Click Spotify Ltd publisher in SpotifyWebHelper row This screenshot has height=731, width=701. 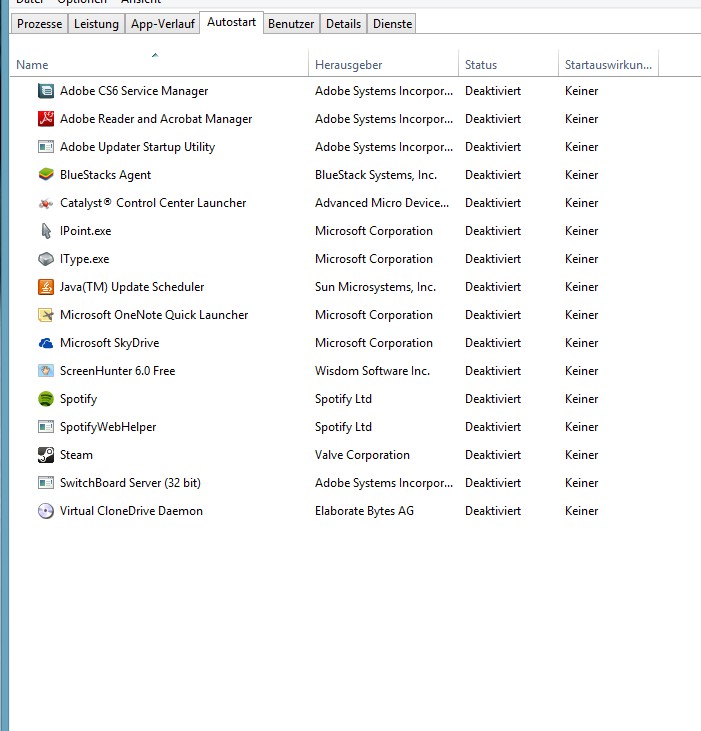pyautogui.click(x=344, y=427)
